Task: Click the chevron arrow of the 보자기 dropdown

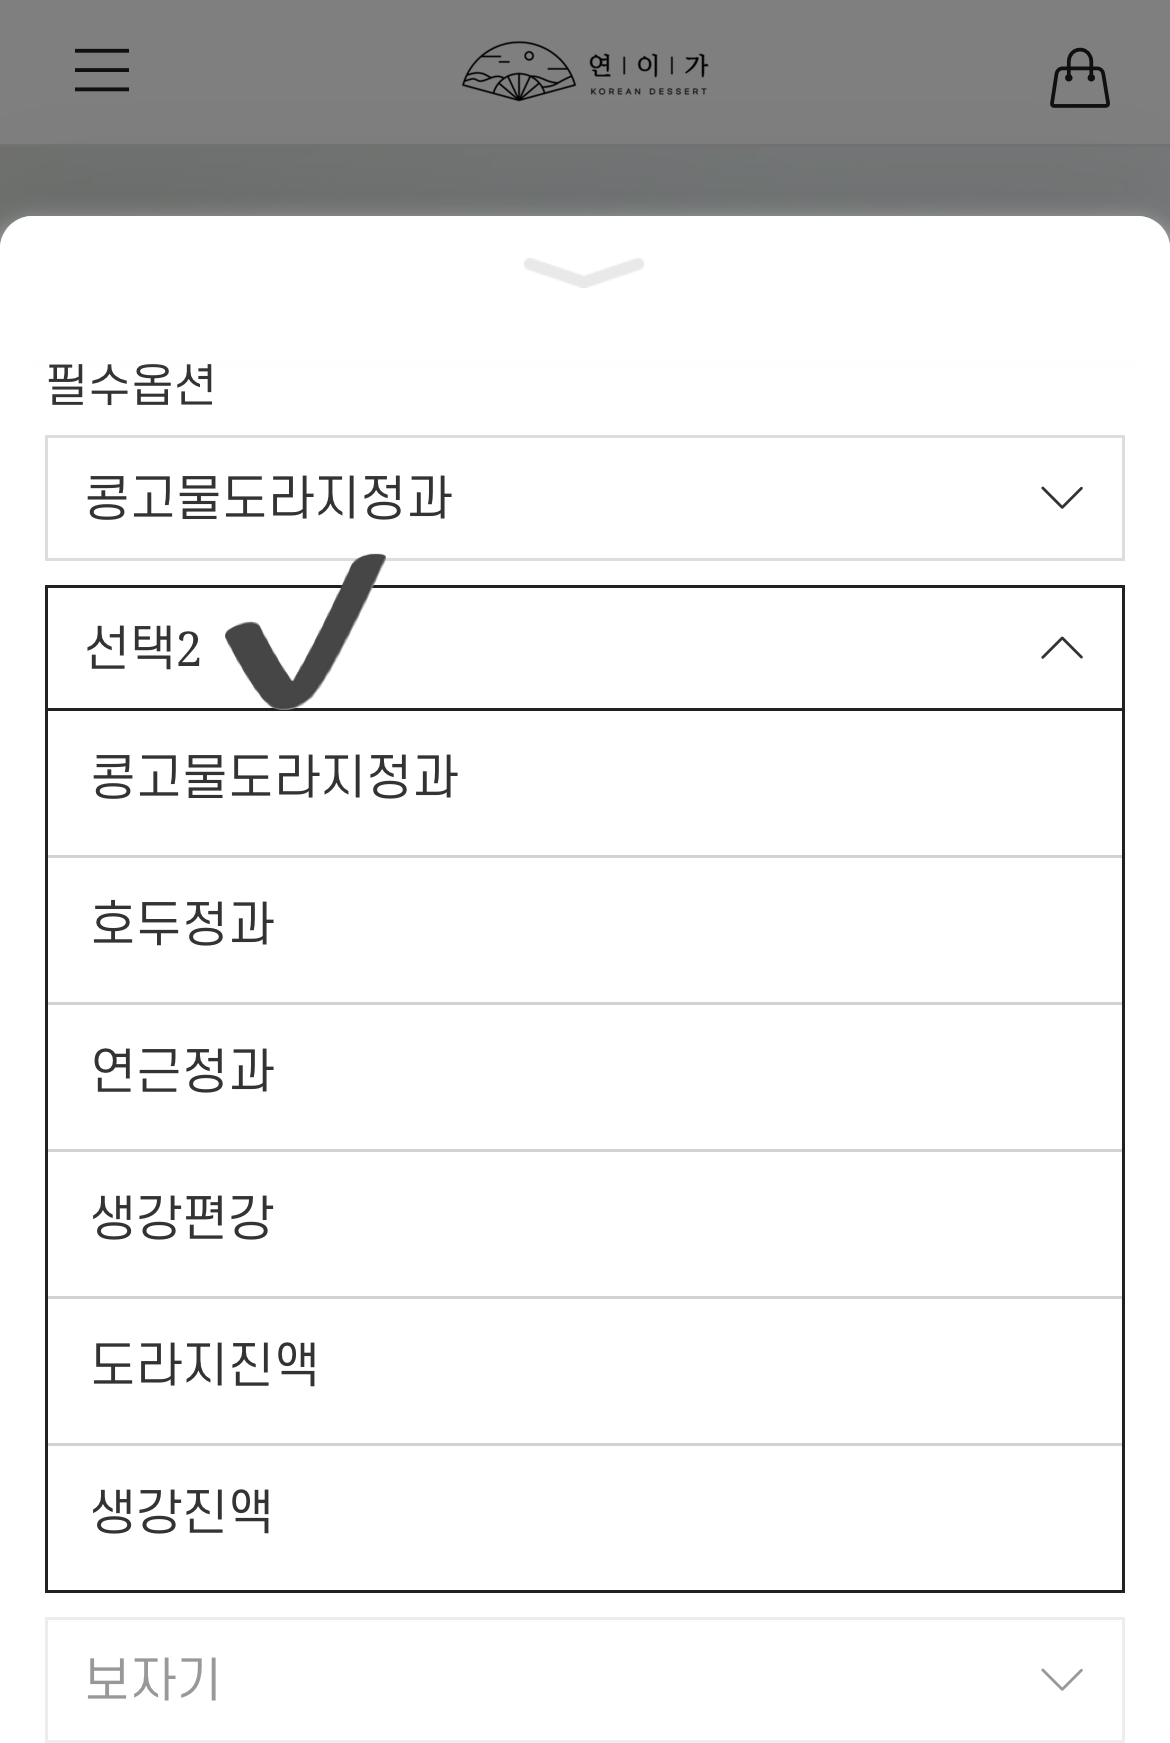Action: 1061,1679
